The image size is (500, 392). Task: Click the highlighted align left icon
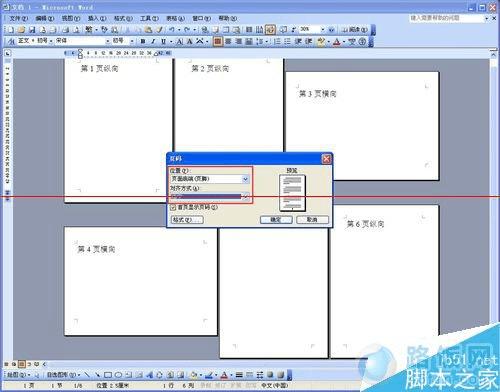tap(217, 41)
